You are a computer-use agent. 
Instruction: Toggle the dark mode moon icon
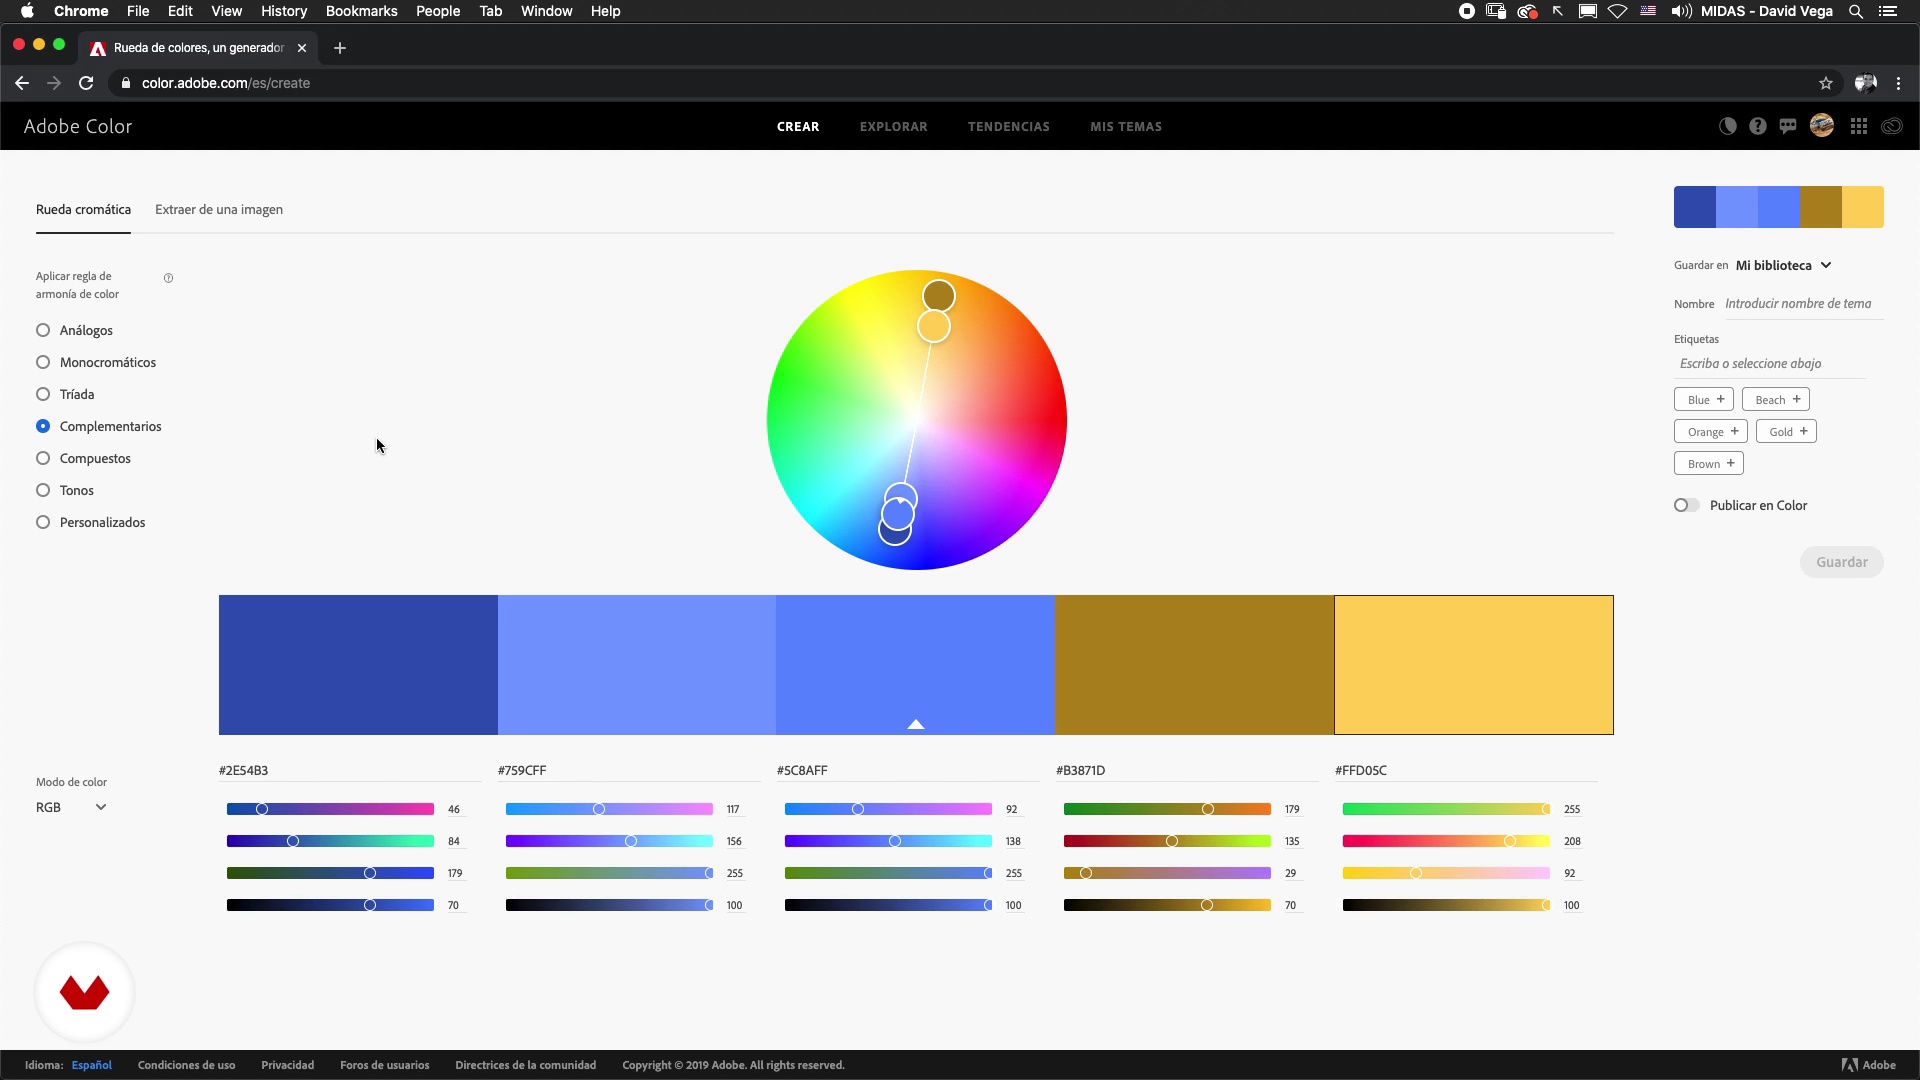click(x=1728, y=126)
